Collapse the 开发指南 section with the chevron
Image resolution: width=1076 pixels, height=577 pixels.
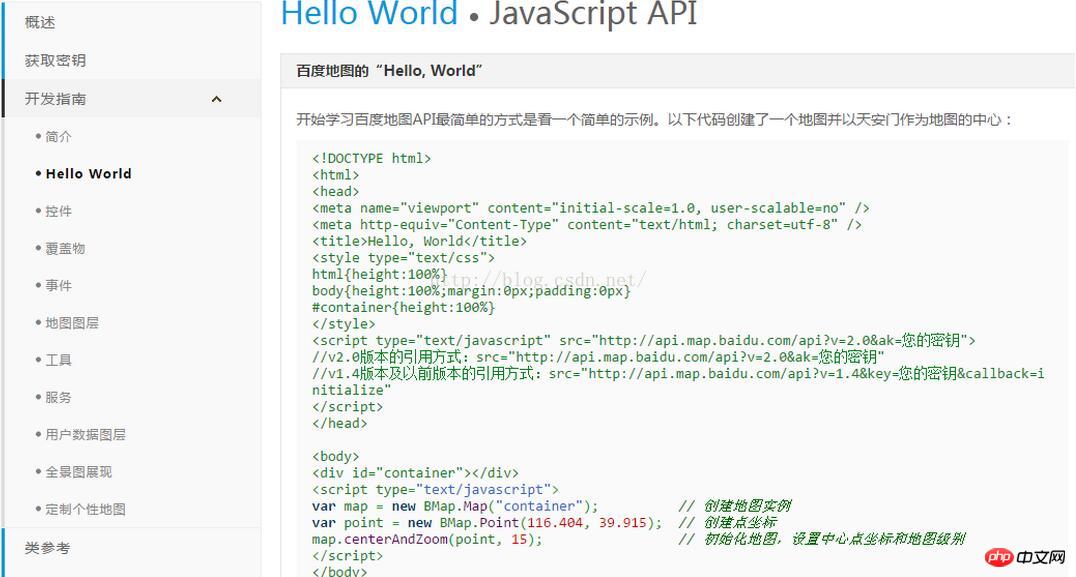(217, 99)
